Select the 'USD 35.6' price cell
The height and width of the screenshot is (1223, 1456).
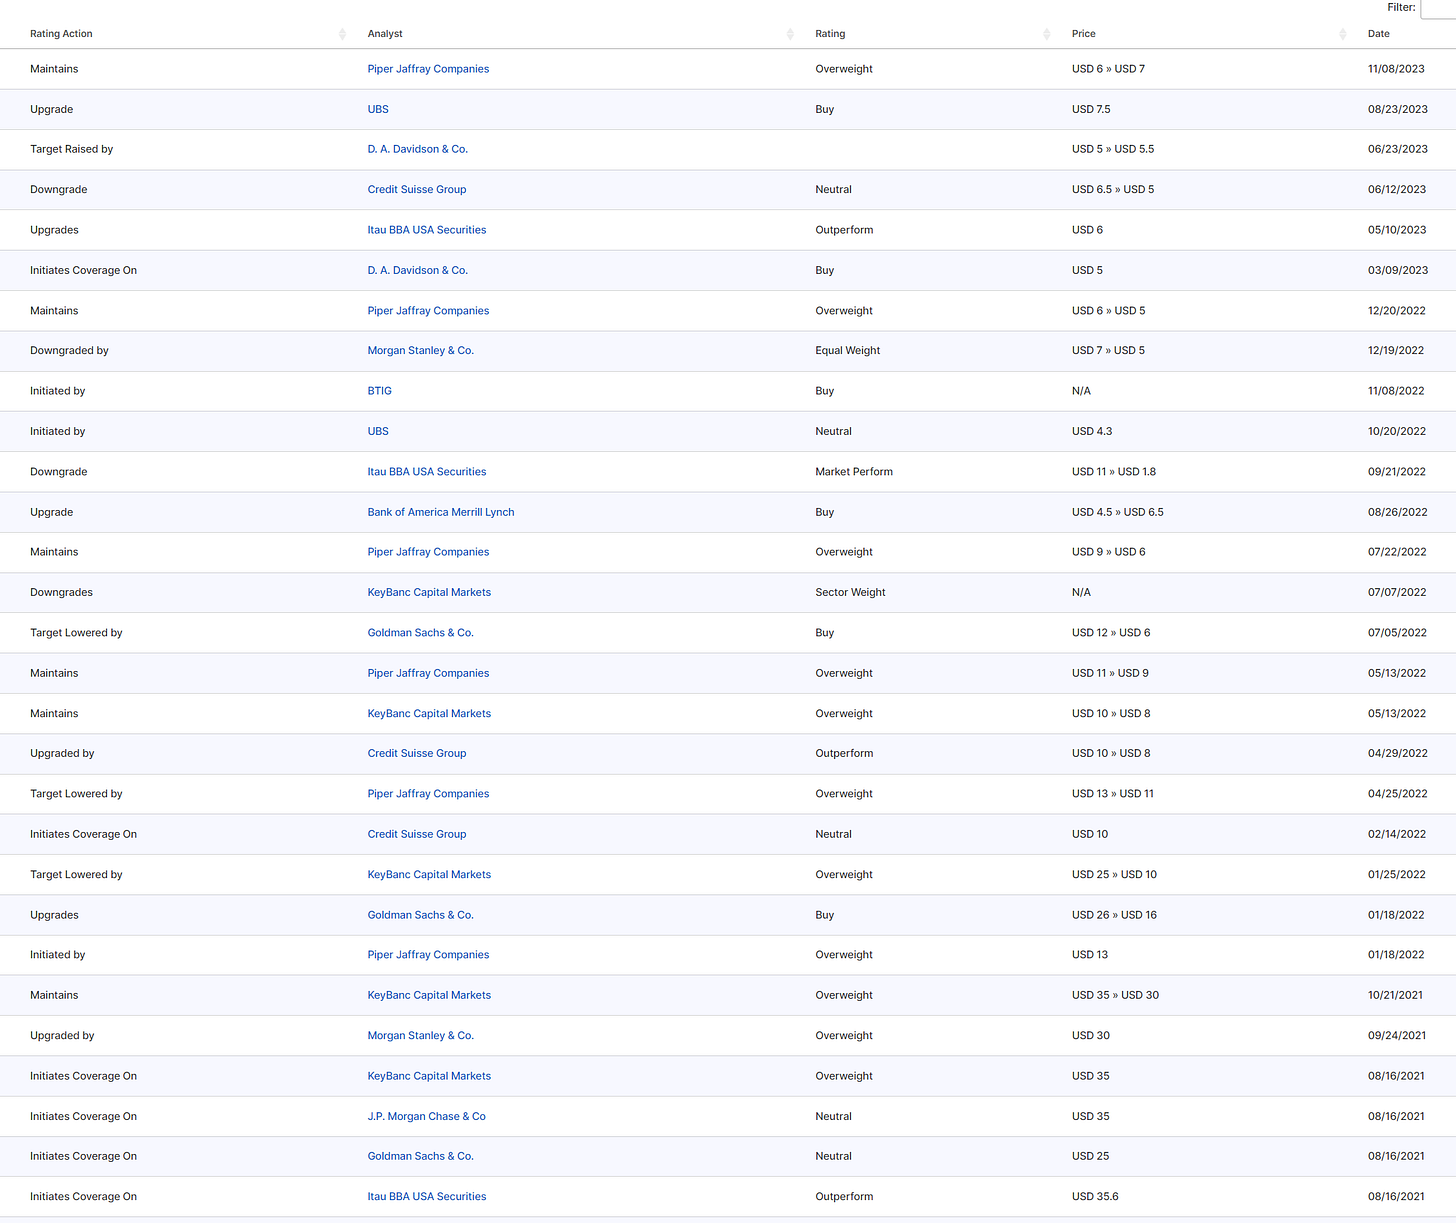pyautogui.click(x=1095, y=1196)
